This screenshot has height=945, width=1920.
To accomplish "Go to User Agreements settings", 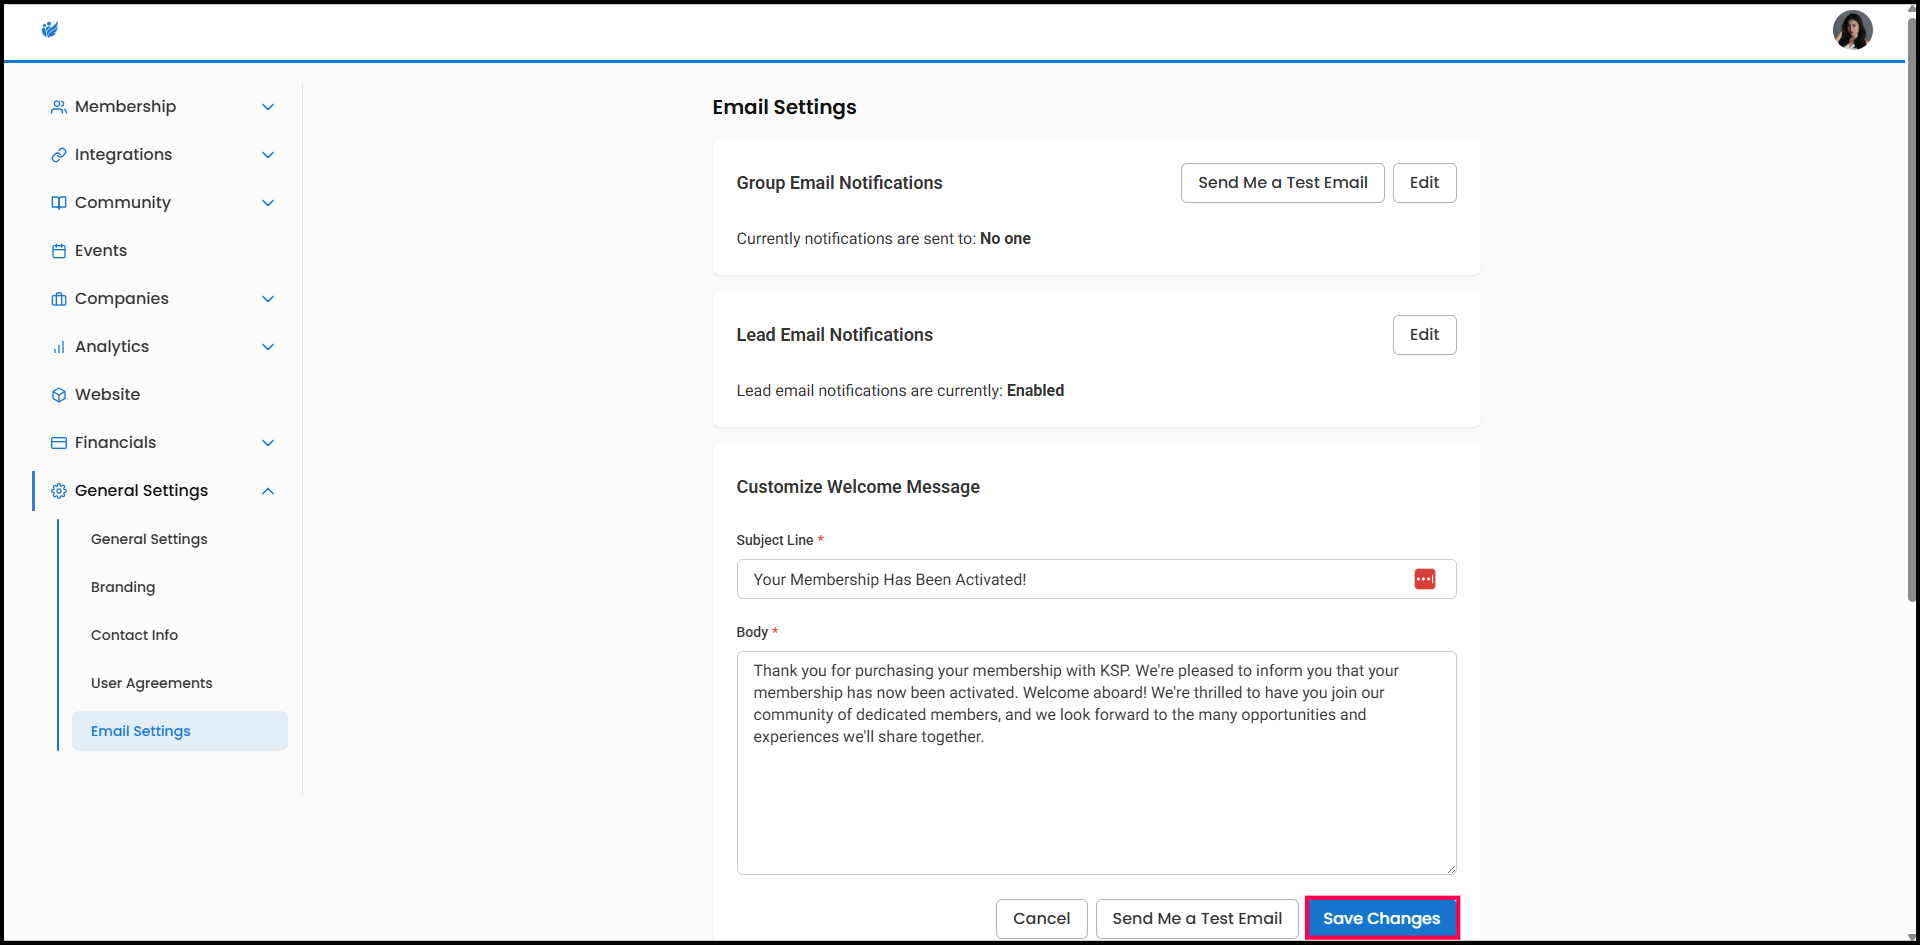I will [151, 683].
